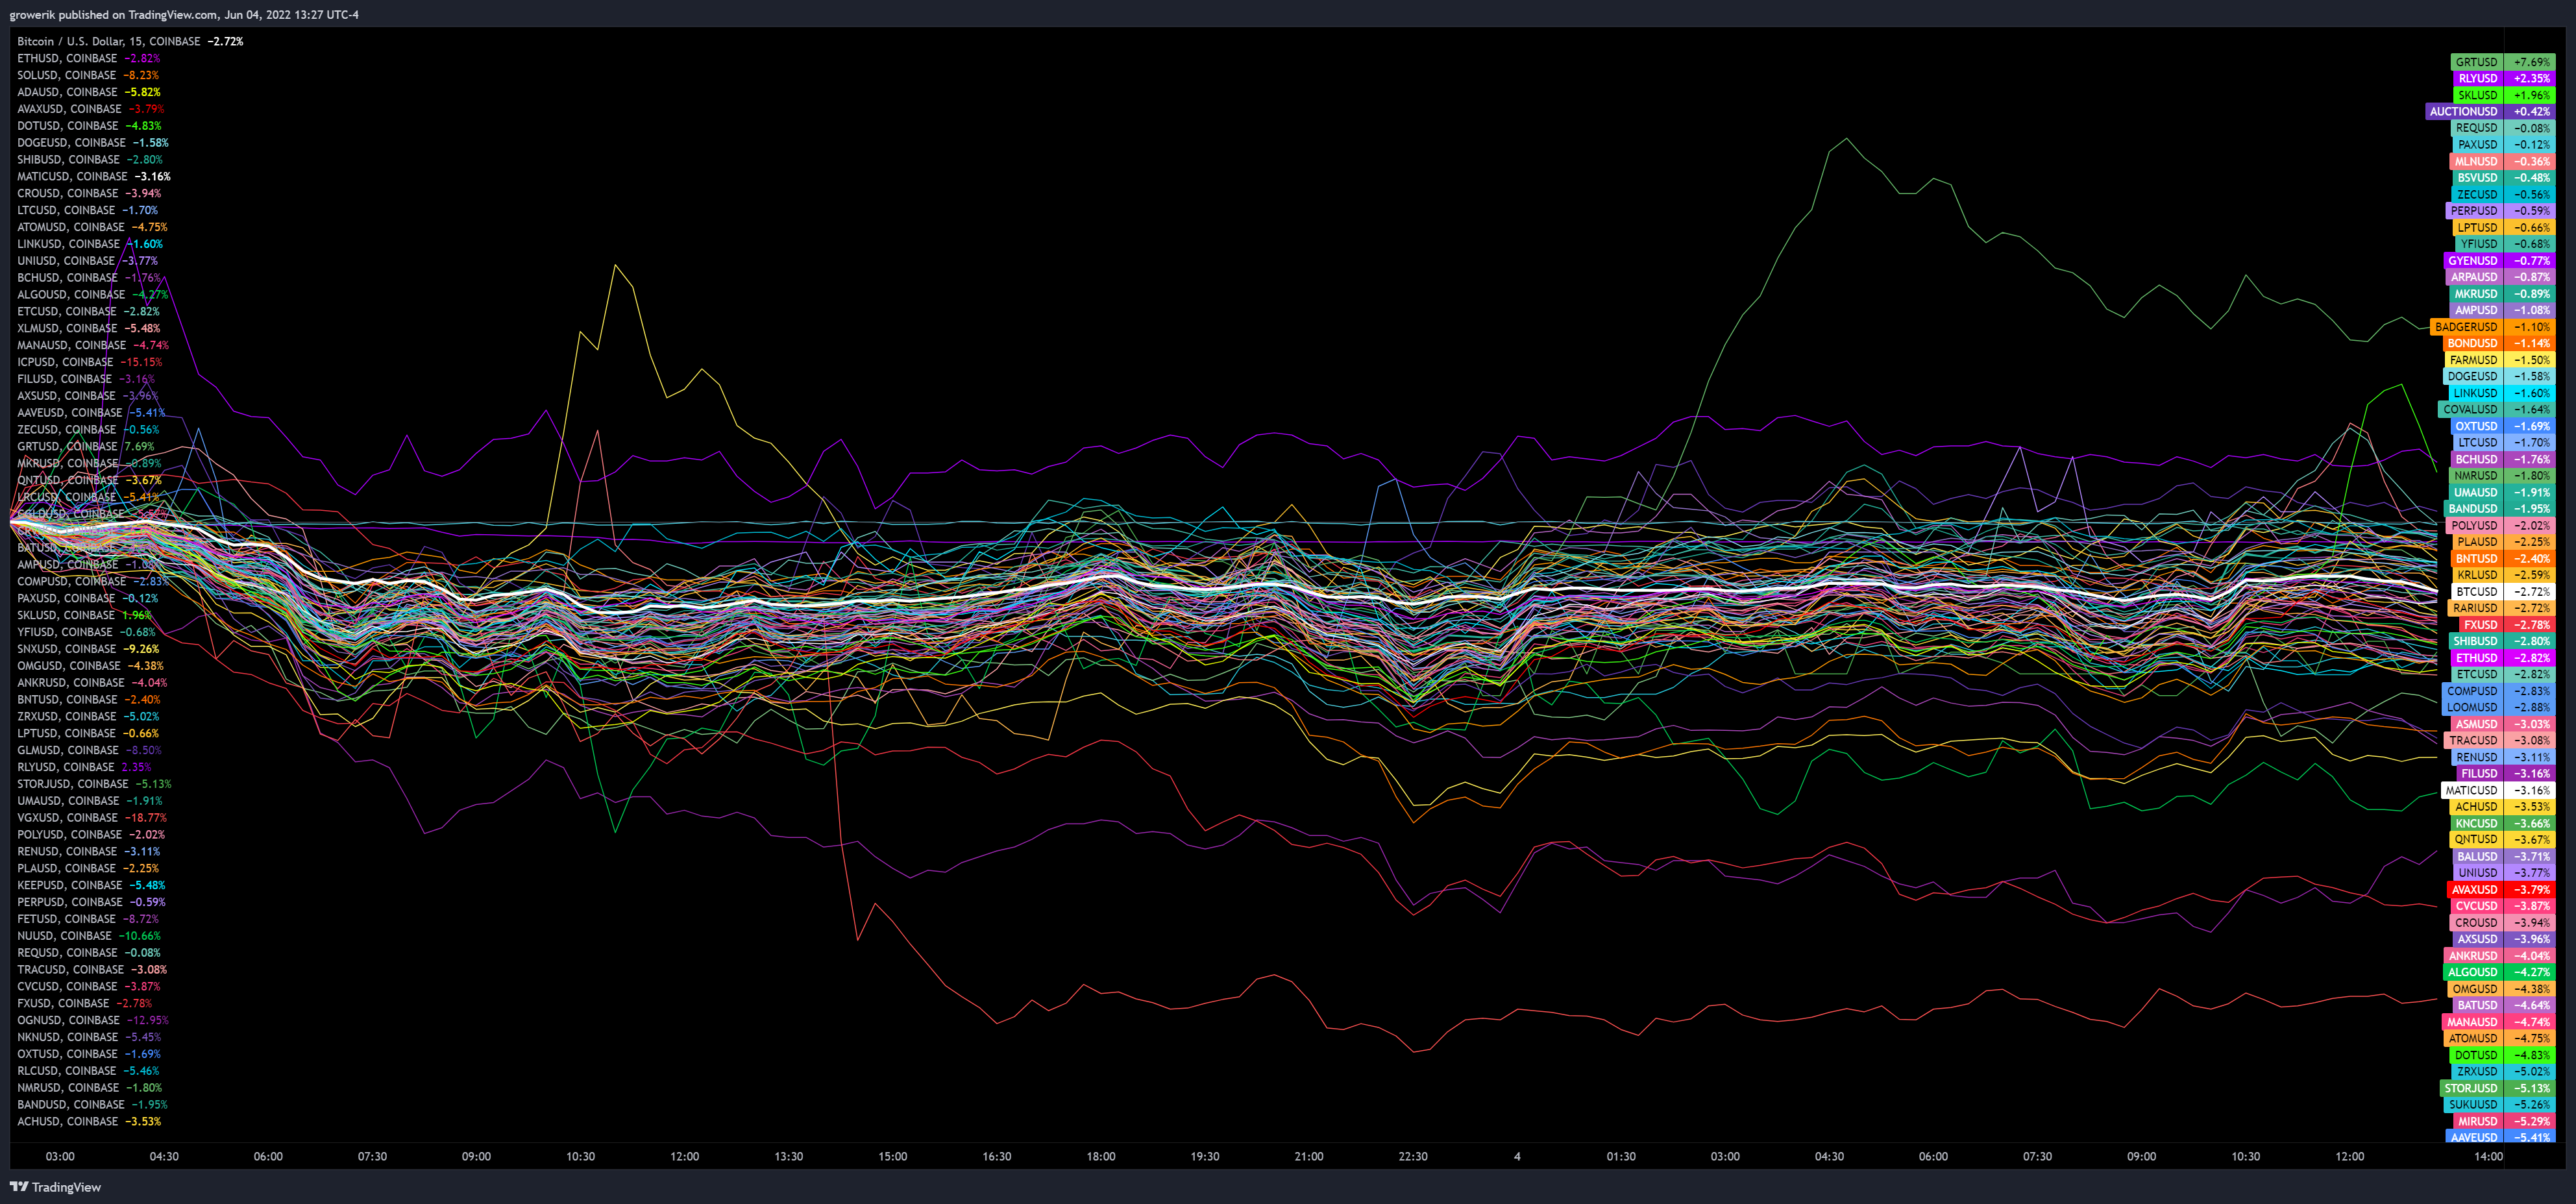Select the DOGEUSD, COINBASE legend row on left
Image resolution: width=2576 pixels, height=1204 pixels.
[x=93, y=143]
